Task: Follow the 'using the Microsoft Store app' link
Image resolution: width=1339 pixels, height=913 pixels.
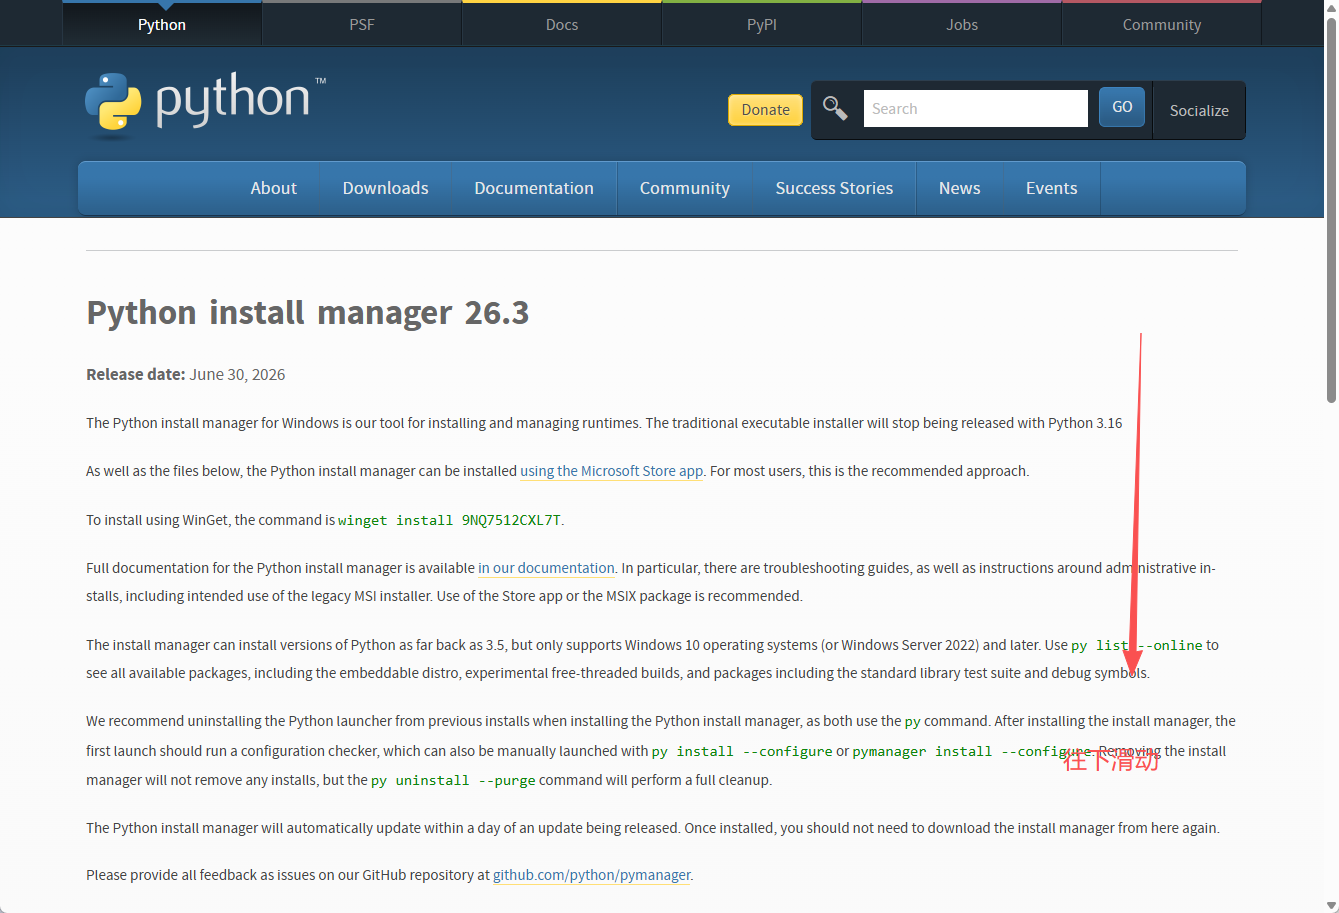Action: tap(612, 471)
